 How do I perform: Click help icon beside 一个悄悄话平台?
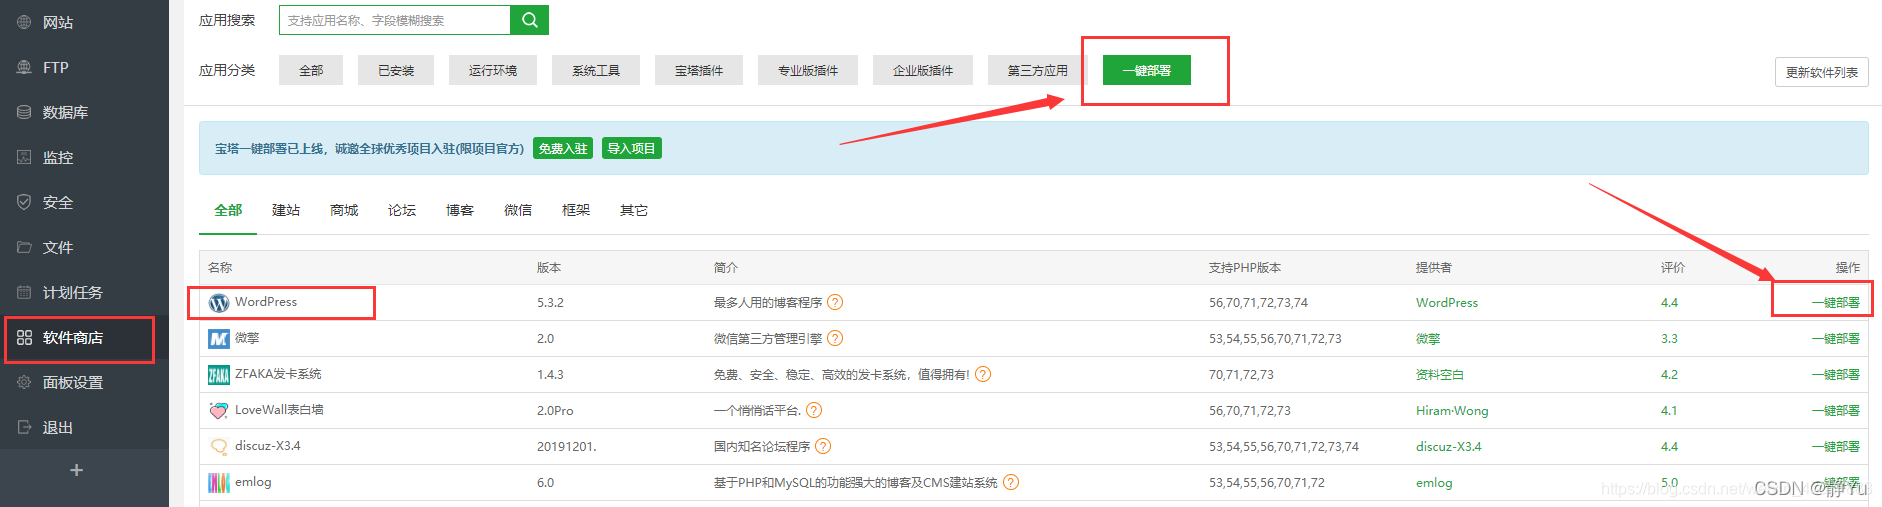pos(814,410)
